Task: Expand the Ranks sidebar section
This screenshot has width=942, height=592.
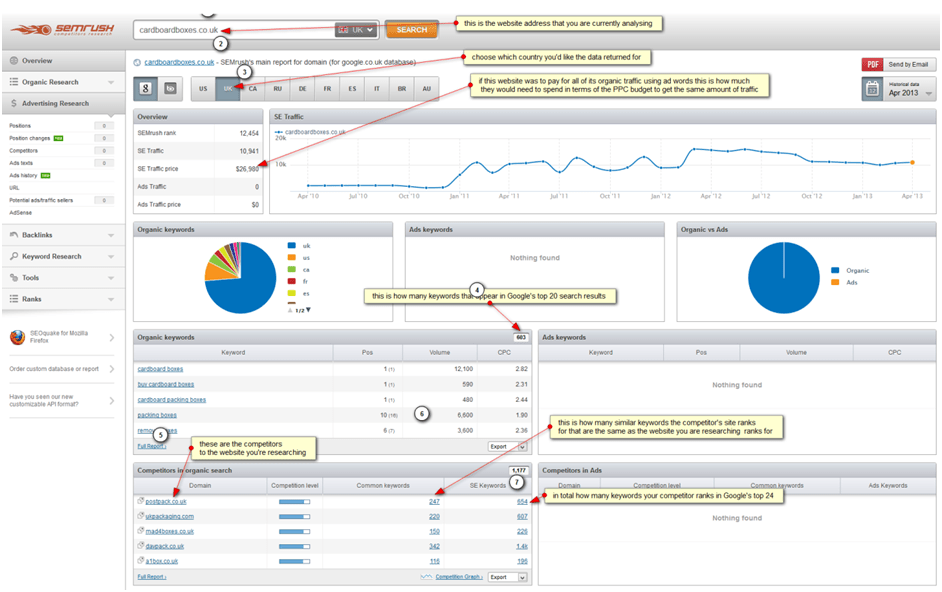Action: click(x=111, y=299)
